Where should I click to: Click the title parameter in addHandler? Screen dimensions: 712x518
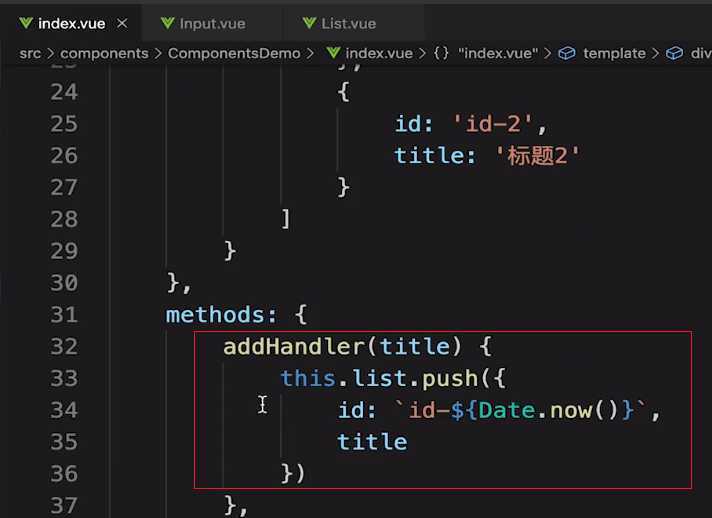(x=414, y=347)
